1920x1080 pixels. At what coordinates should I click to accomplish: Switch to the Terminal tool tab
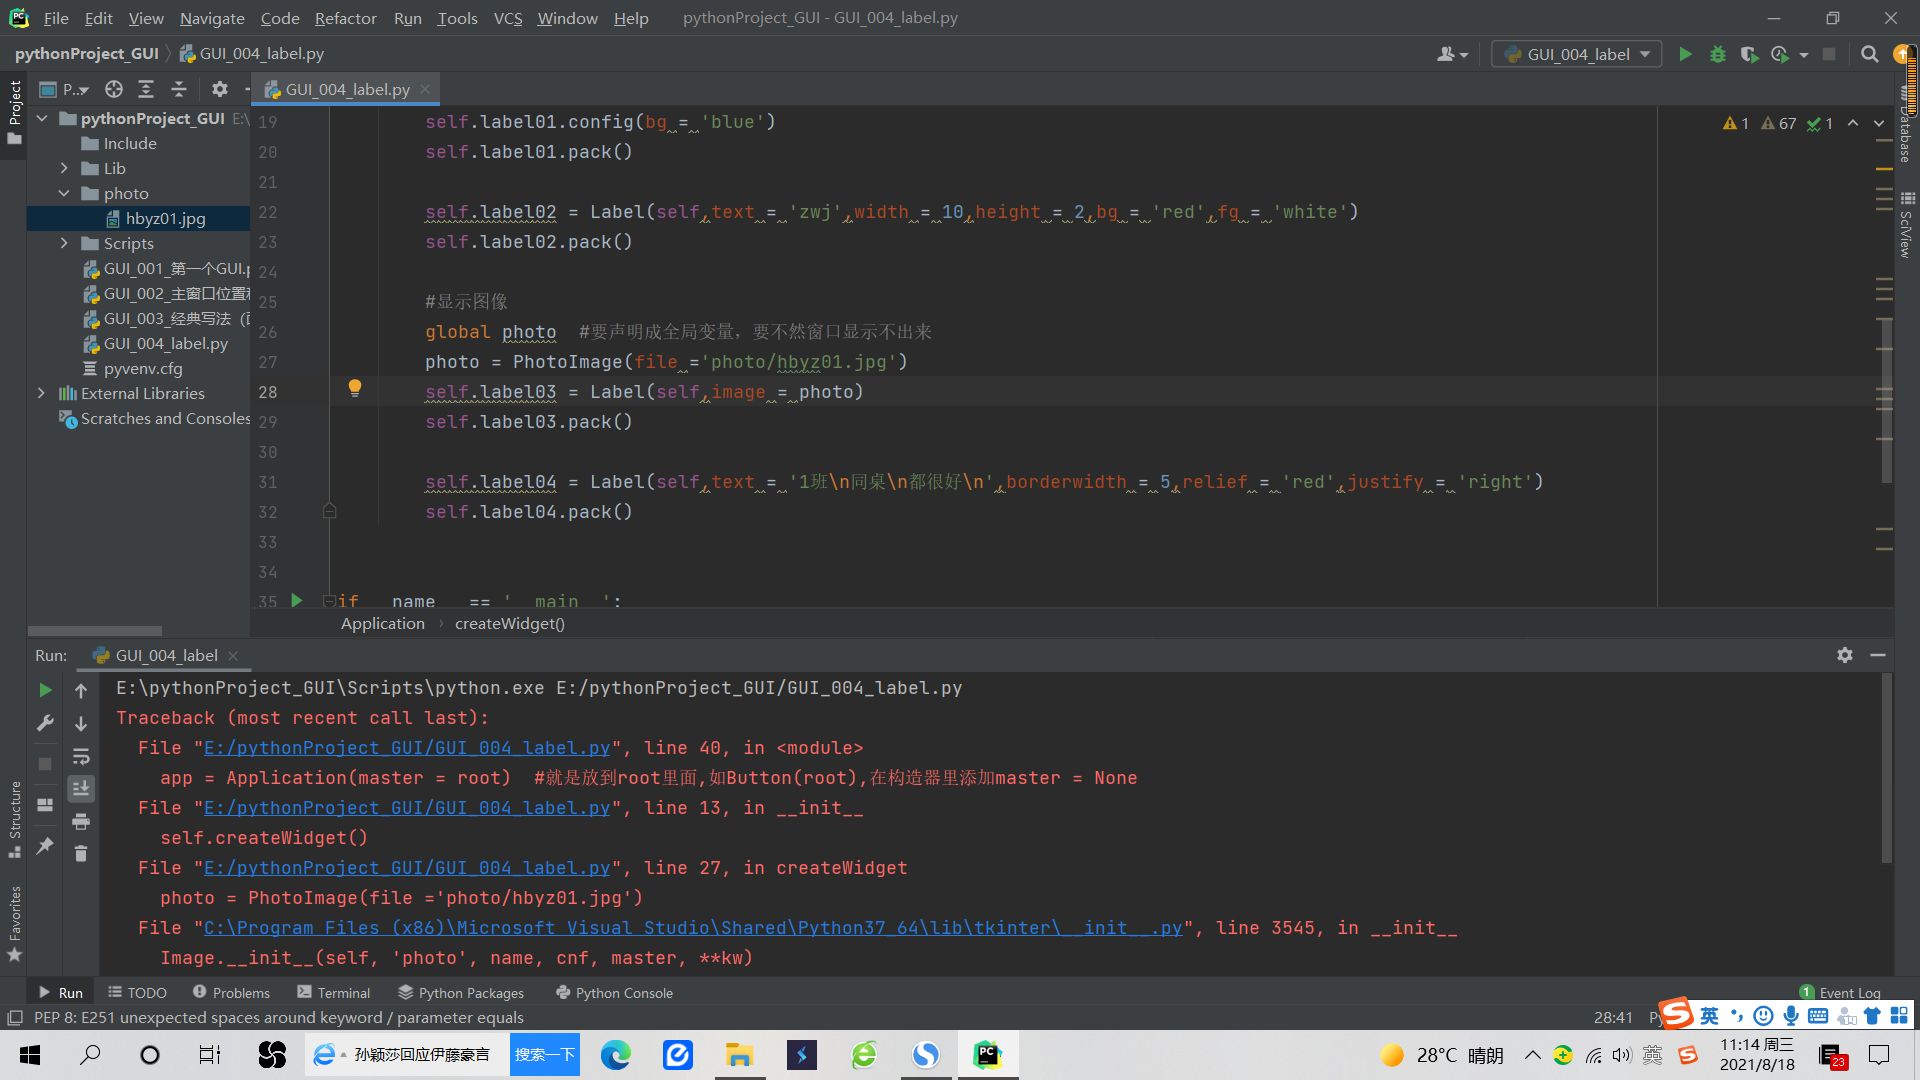334,993
